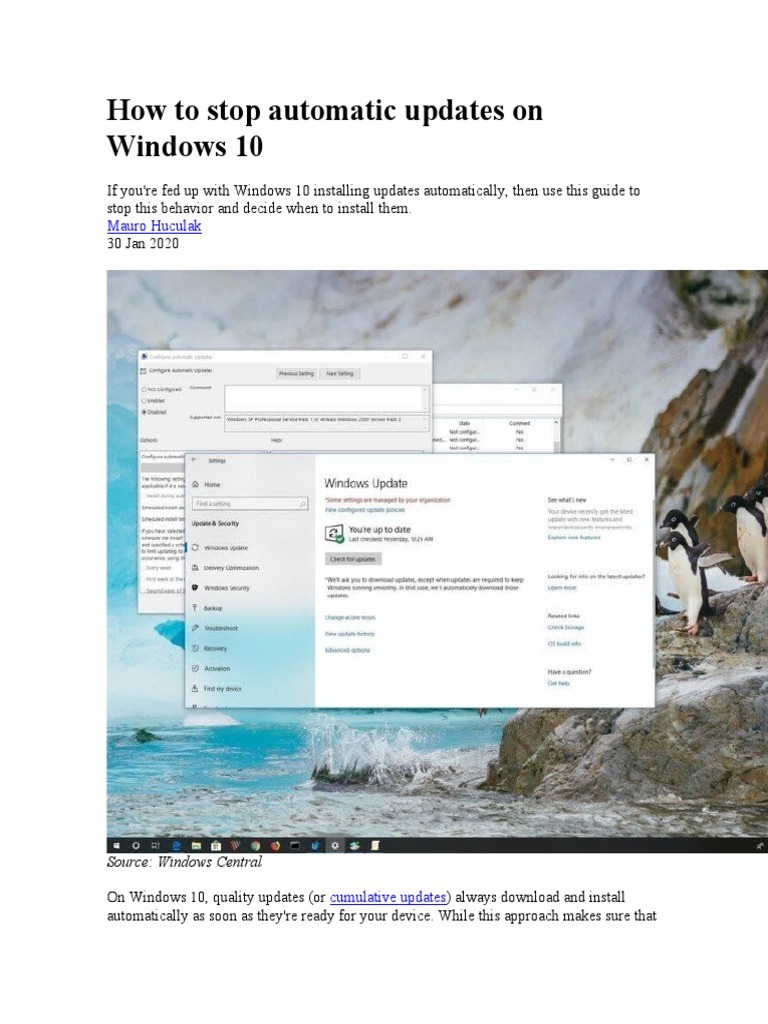The height and width of the screenshot is (1024, 768).
Task: Click the Find a setting search field
Action: click(249, 504)
